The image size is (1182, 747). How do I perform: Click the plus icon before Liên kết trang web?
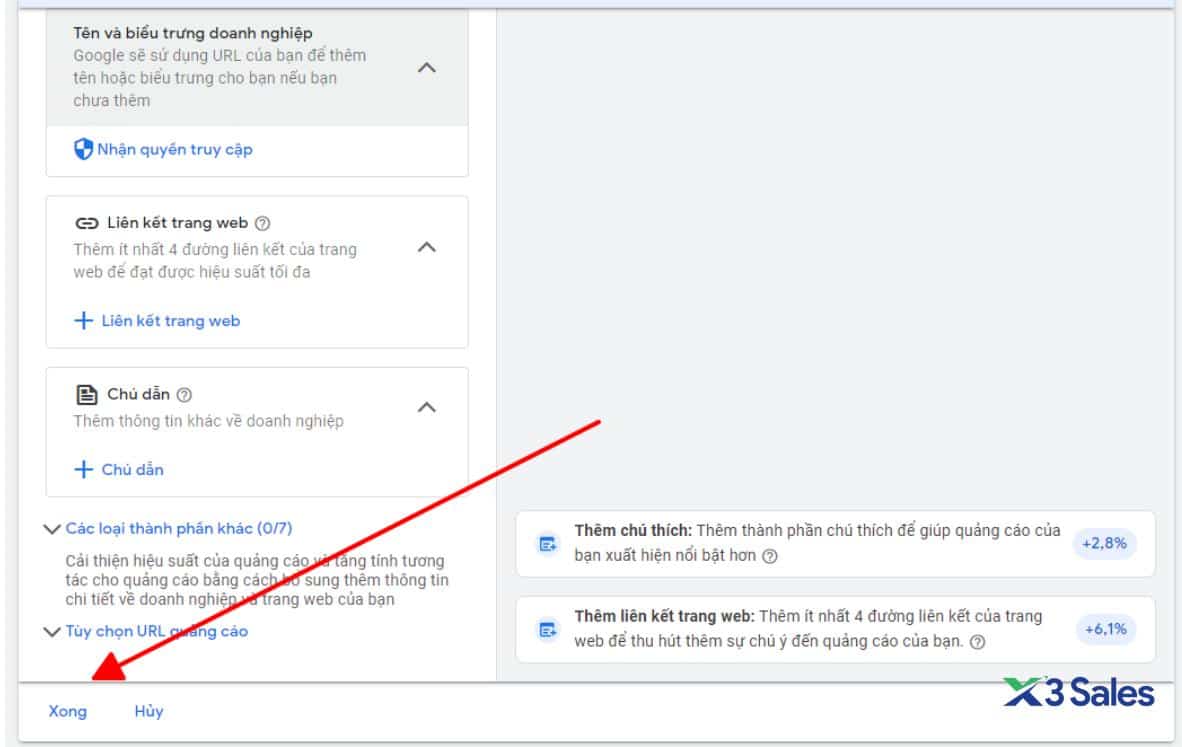coord(83,321)
